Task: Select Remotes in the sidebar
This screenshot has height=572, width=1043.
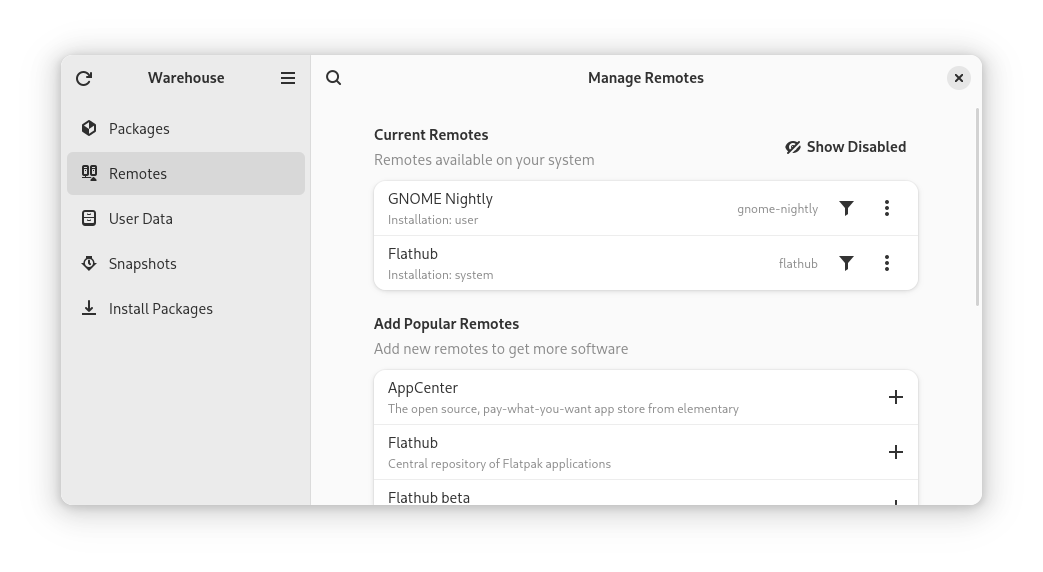Action: coord(138,173)
